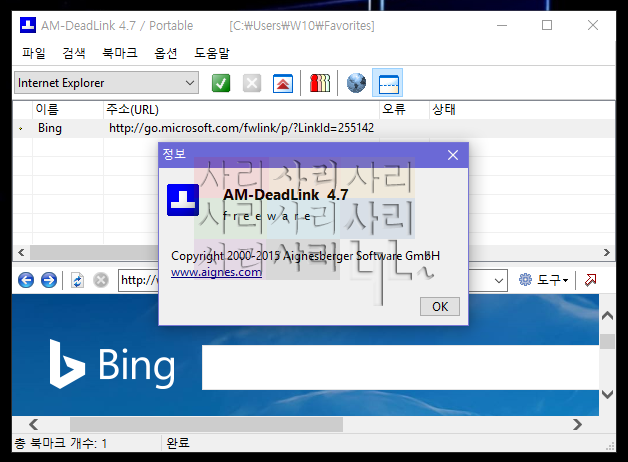This screenshot has height=462, width=628.
Task: Click the blue back arrow button
Action: (x=26, y=280)
